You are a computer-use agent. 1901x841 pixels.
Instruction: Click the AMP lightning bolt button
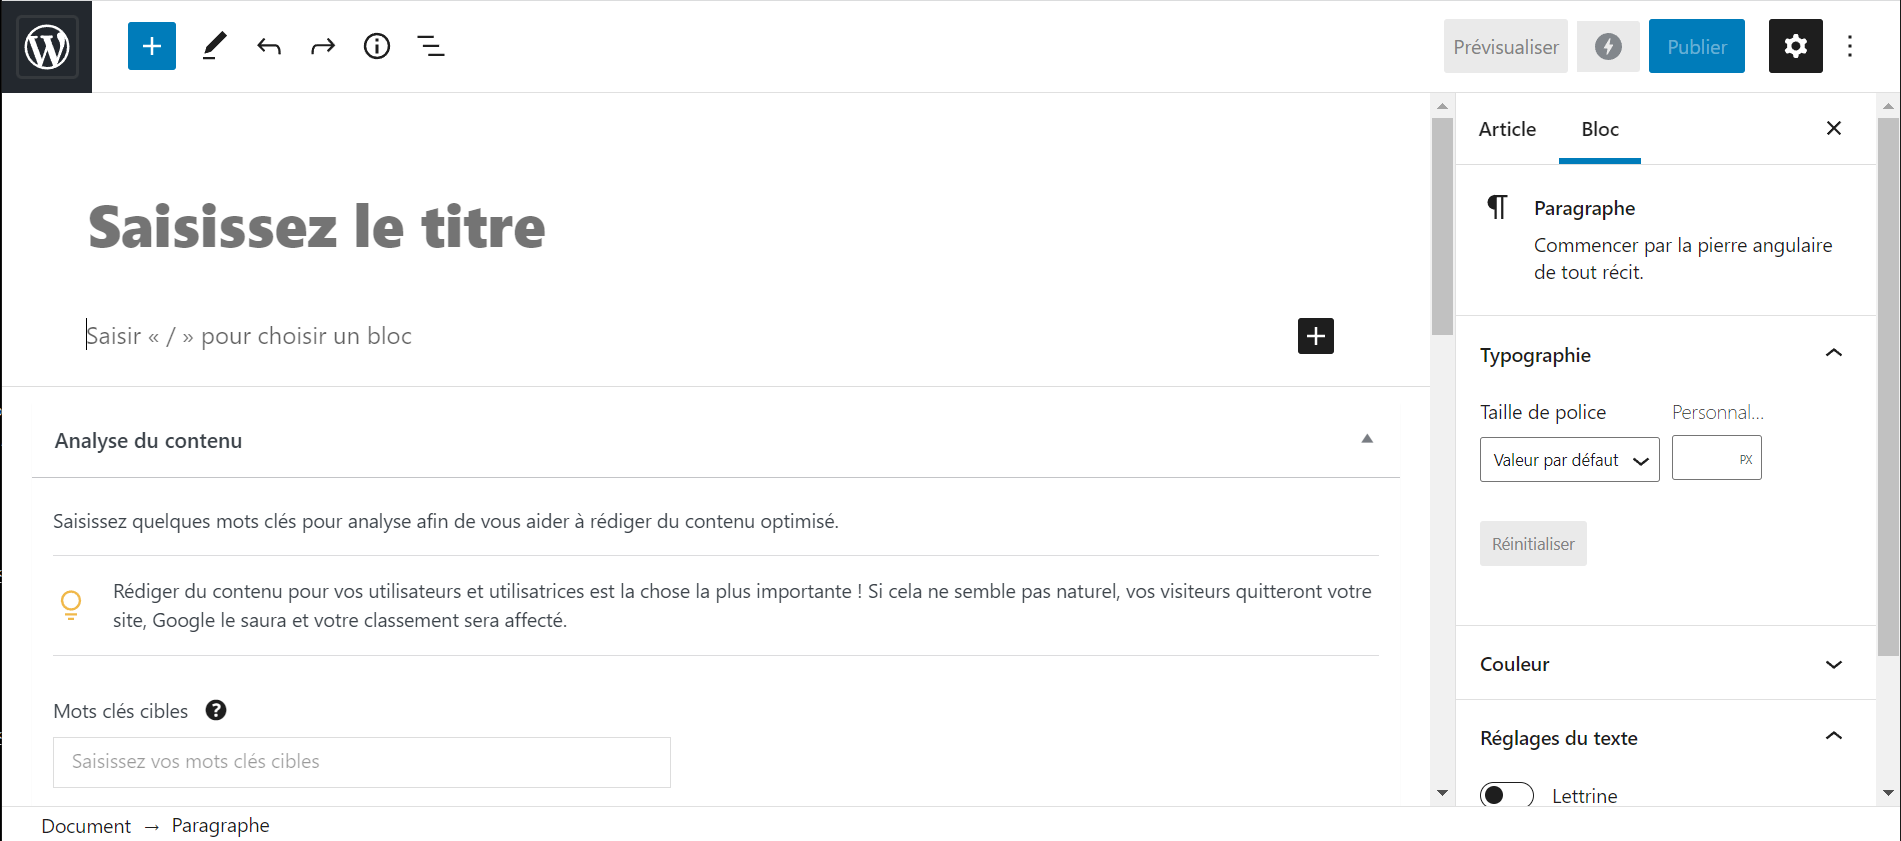(x=1608, y=46)
